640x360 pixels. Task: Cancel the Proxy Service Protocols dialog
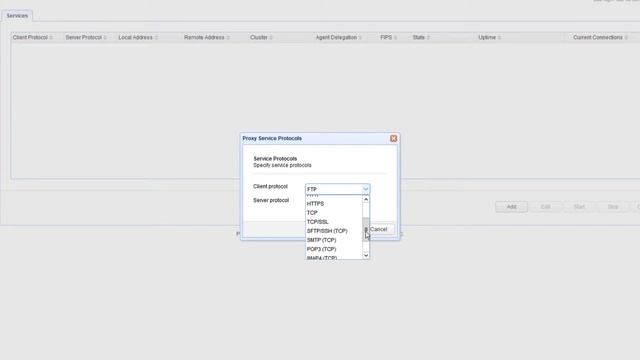point(380,229)
